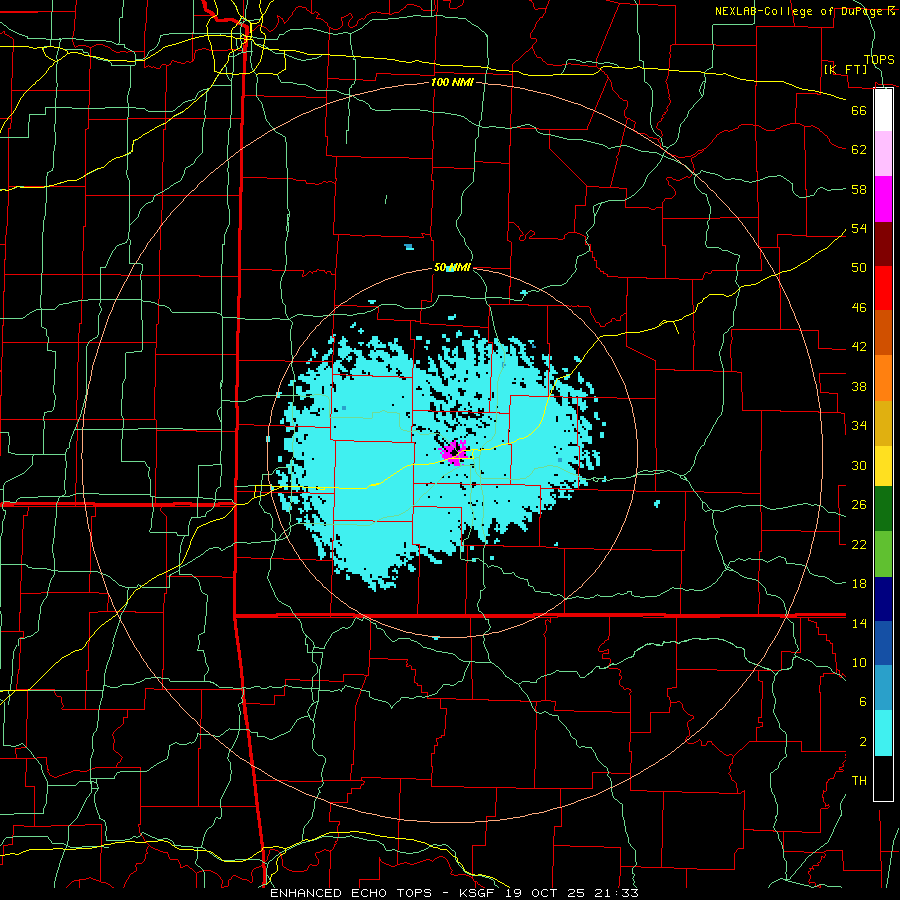Click the KSGF radar site identifier
The height and width of the screenshot is (900, 900).
[476, 893]
